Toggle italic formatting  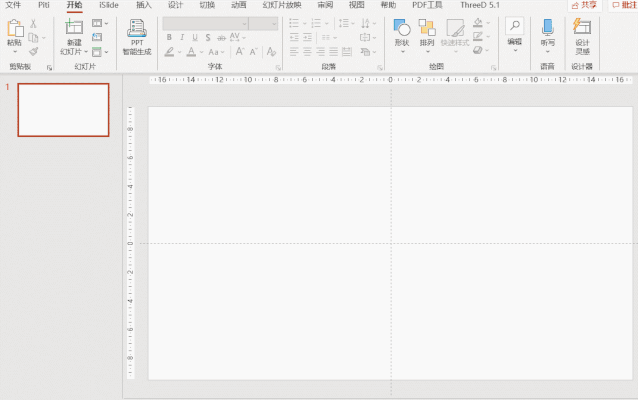(182, 37)
